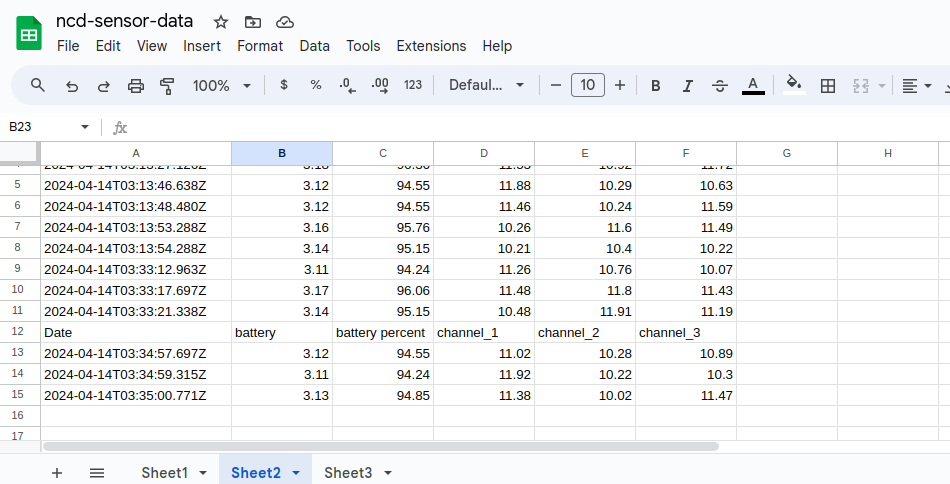950x484 pixels.
Task: Click the select-all corner box
Action: [x=19, y=152]
